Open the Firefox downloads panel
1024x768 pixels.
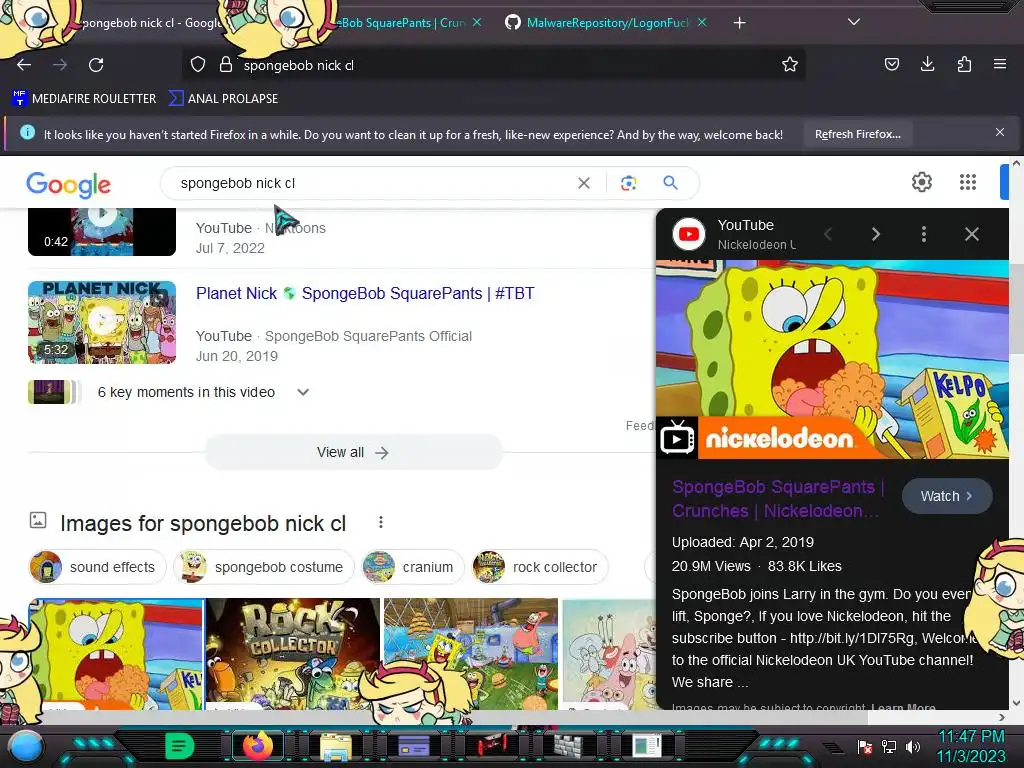point(927,64)
